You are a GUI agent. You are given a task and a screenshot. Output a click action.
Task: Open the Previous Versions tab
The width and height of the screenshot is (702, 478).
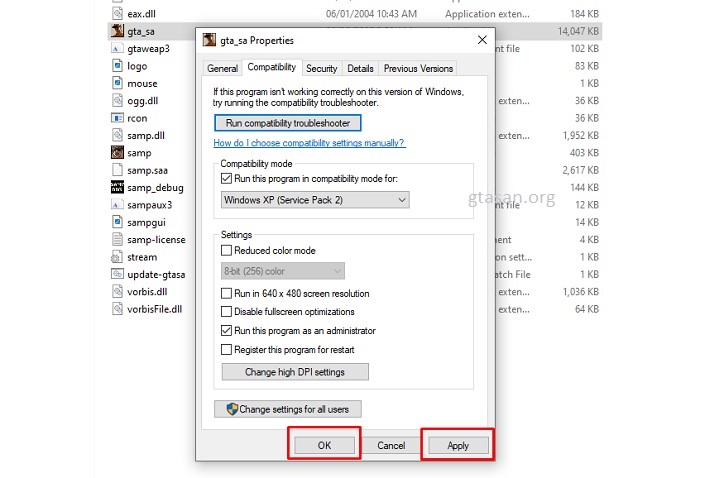(x=418, y=68)
